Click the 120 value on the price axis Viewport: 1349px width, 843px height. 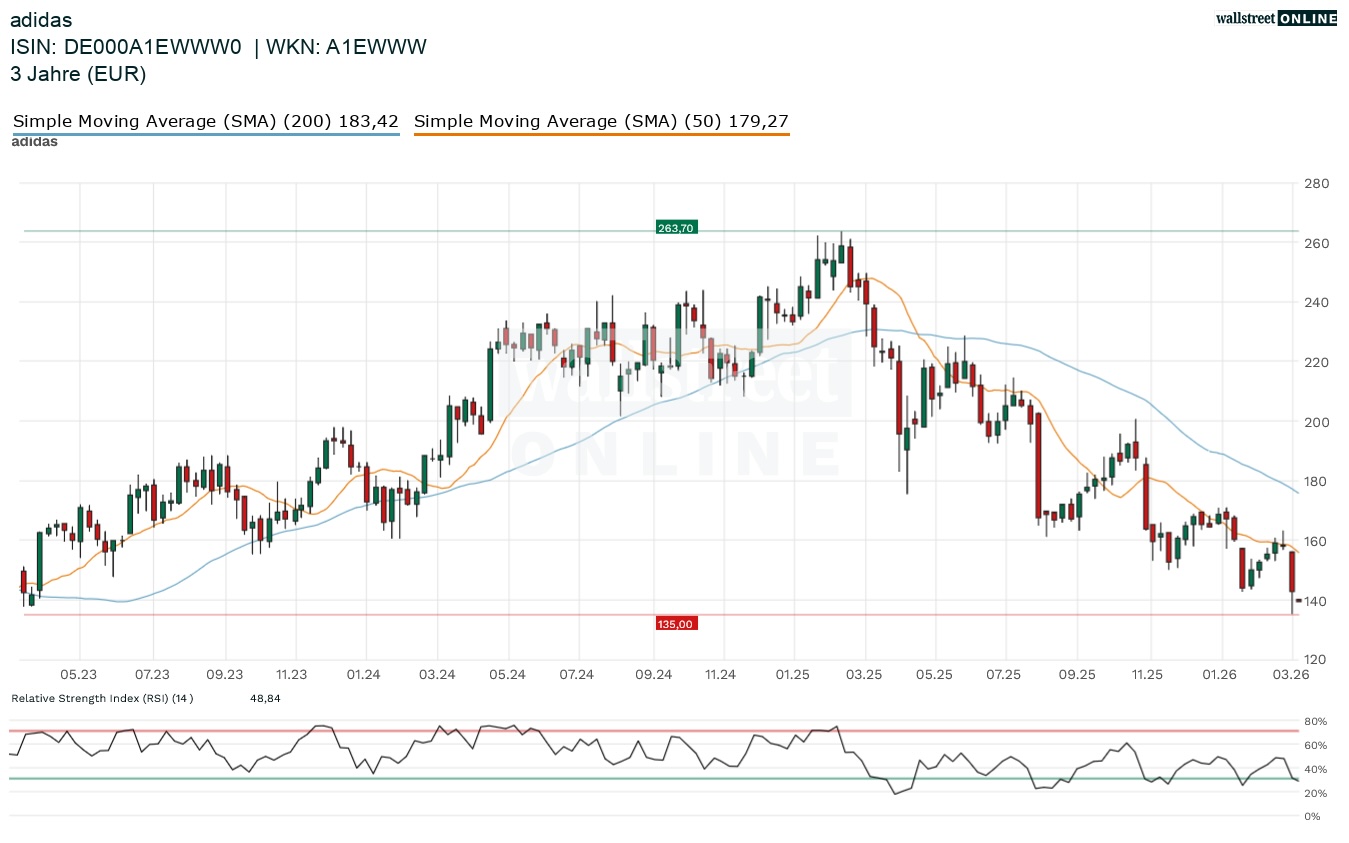click(1316, 660)
